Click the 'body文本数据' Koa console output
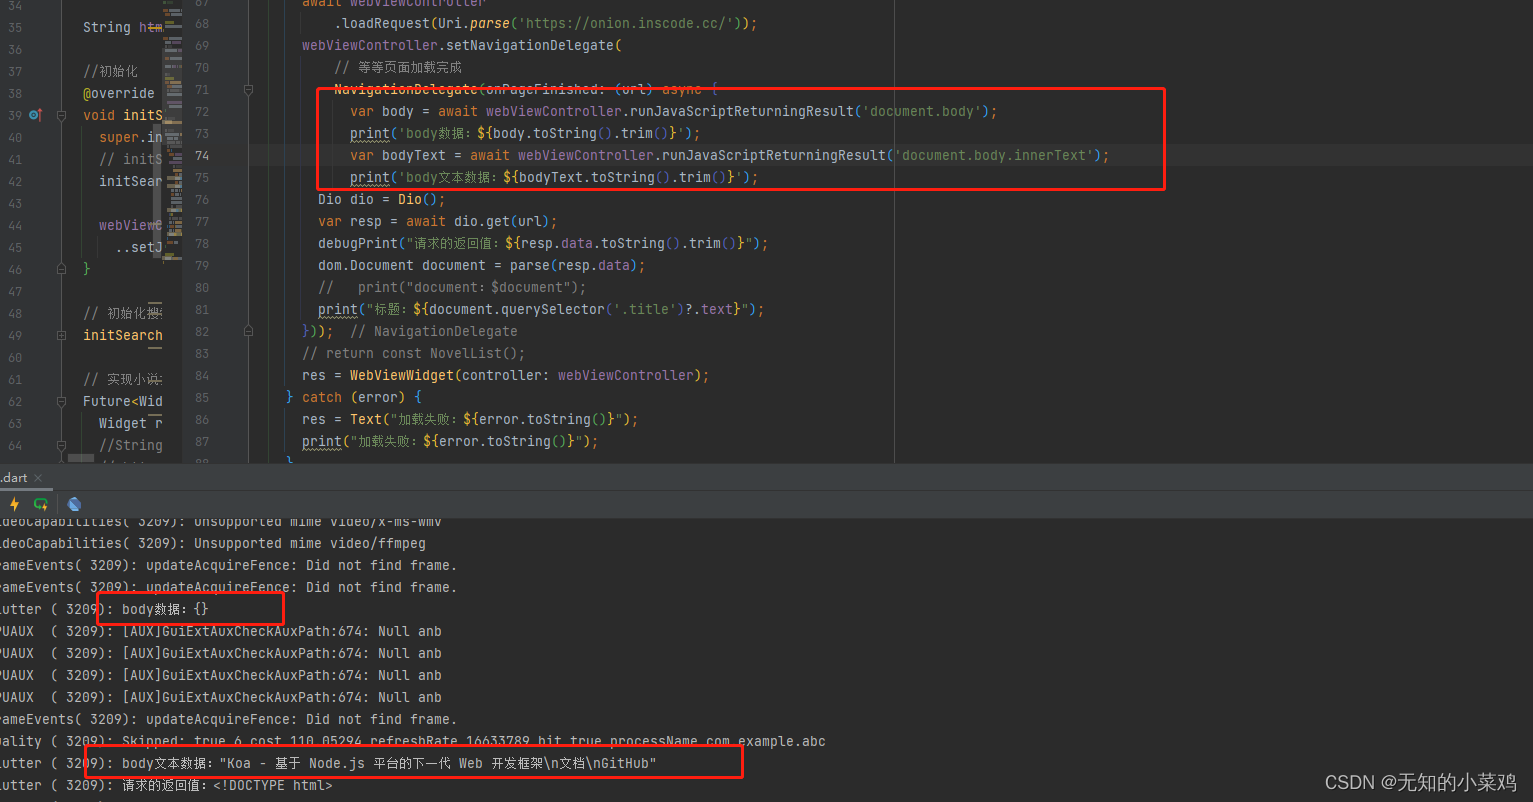 (389, 763)
